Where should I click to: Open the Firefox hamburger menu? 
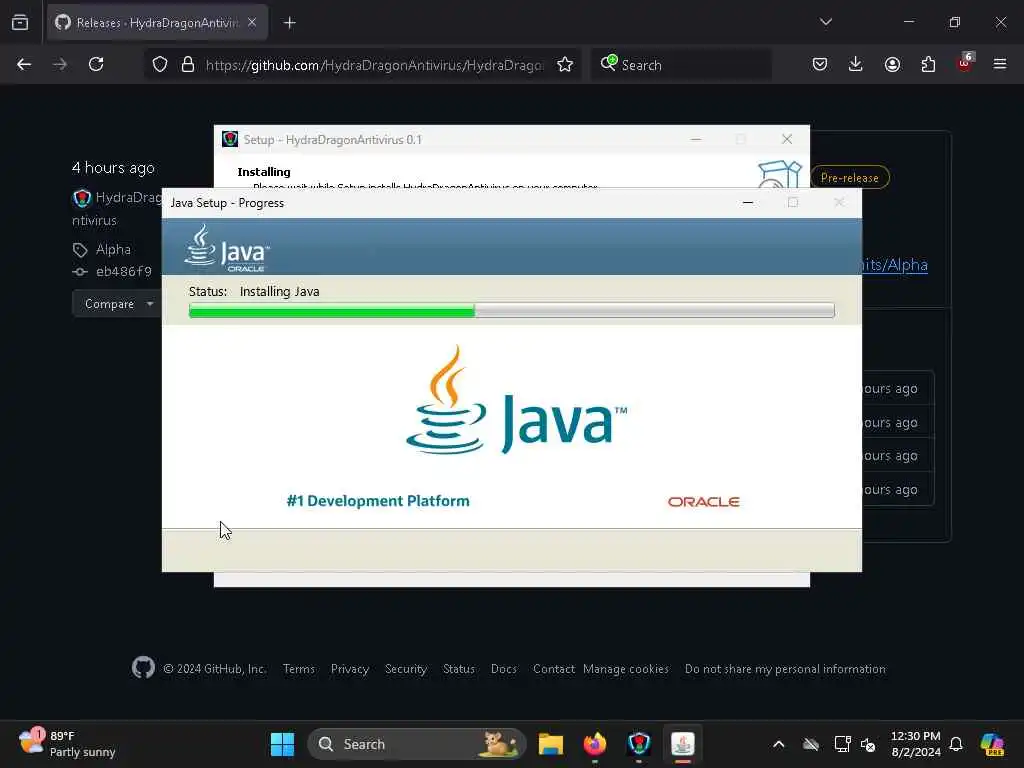click(x=1000, y=64)
